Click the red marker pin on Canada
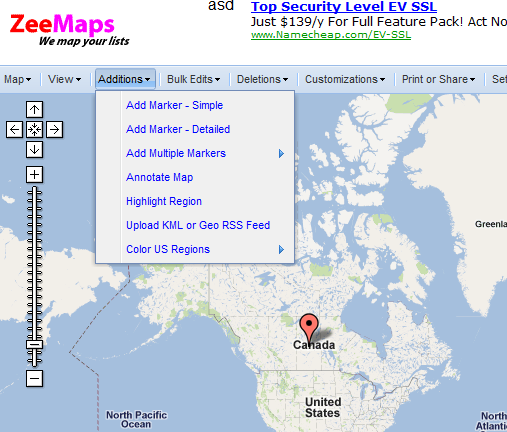This screenshot has height=432, width=507. point(309,327)
